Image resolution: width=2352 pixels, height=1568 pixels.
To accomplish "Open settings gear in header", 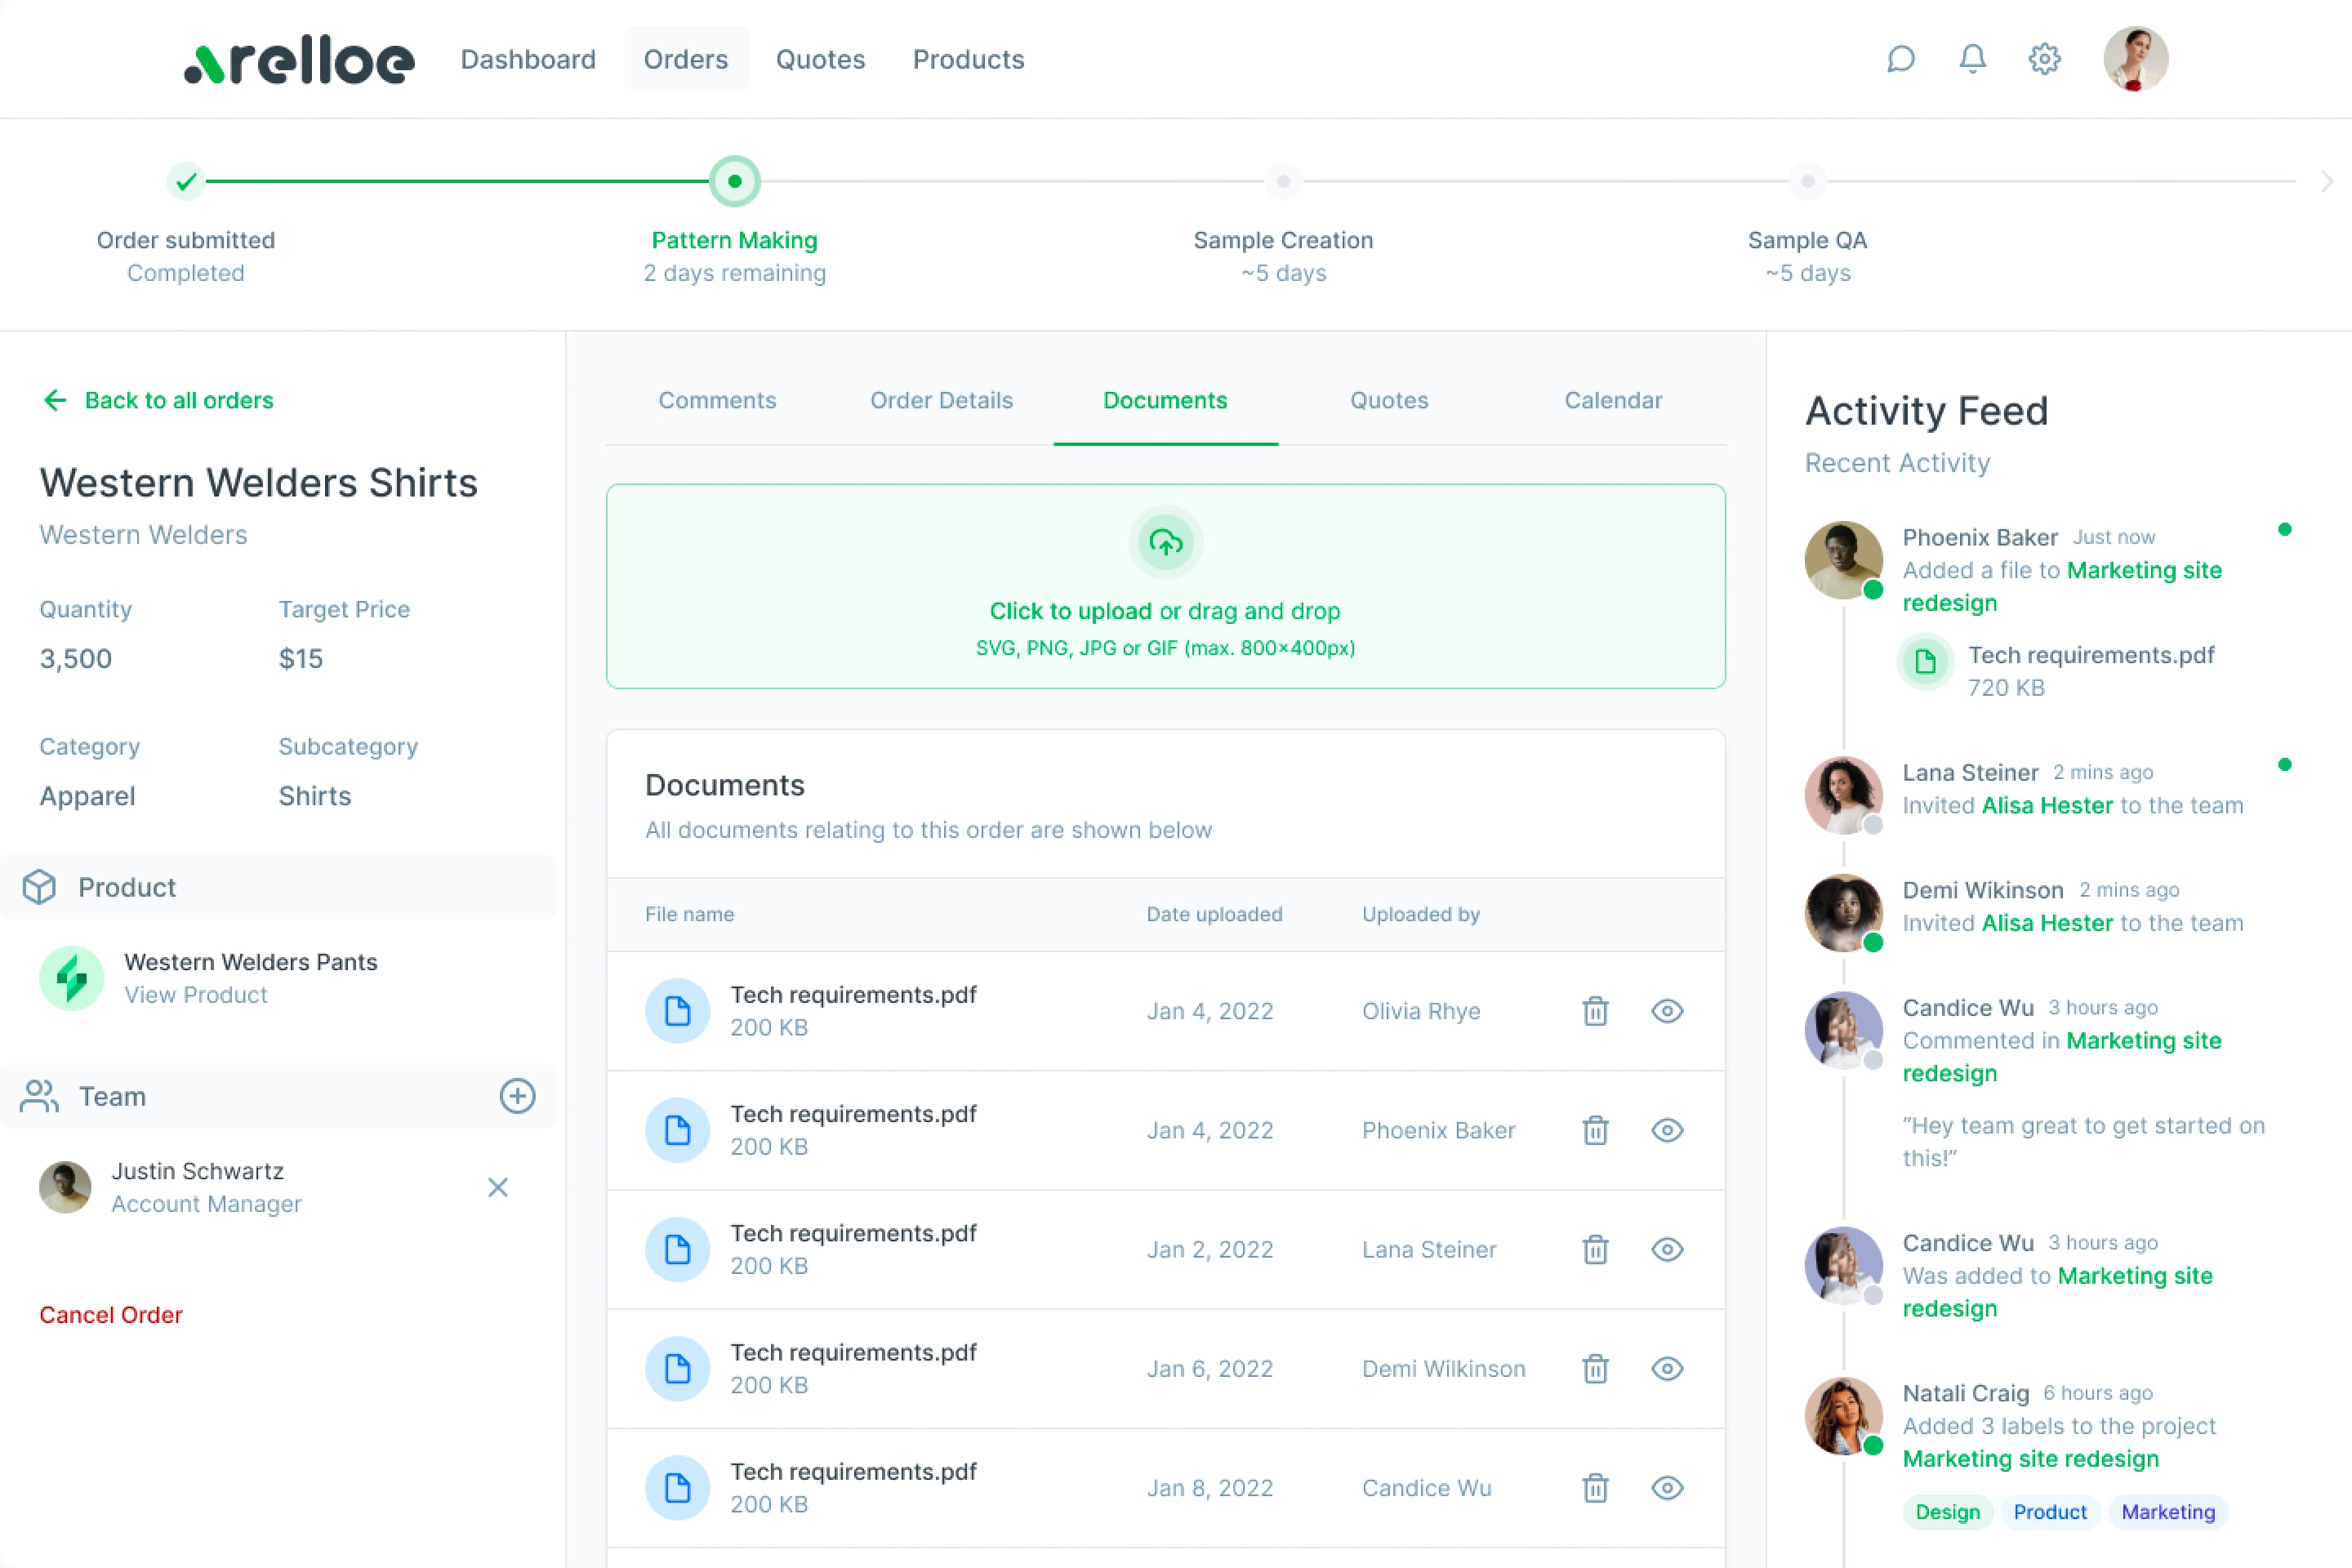I will (x=2044, y=59).
